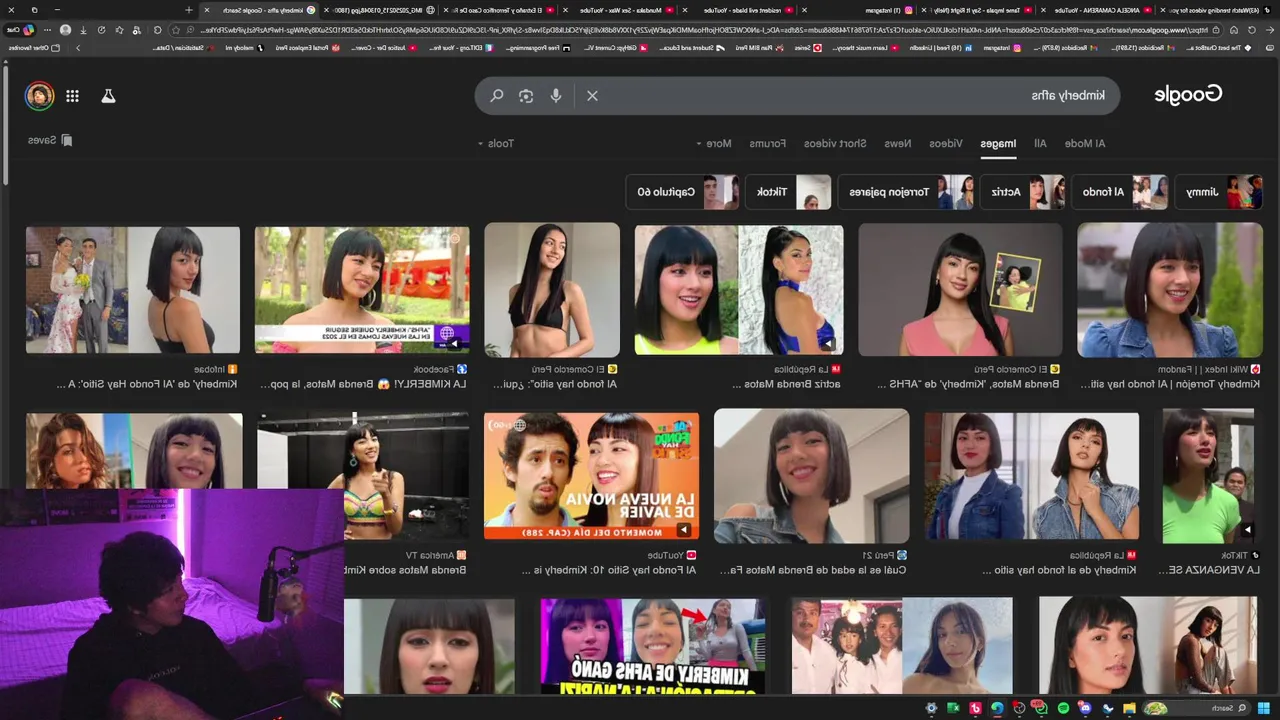Viewport: 1280px width, 720px height.
Task: Open the Google apps grid
Action: [x=72, y=96]
